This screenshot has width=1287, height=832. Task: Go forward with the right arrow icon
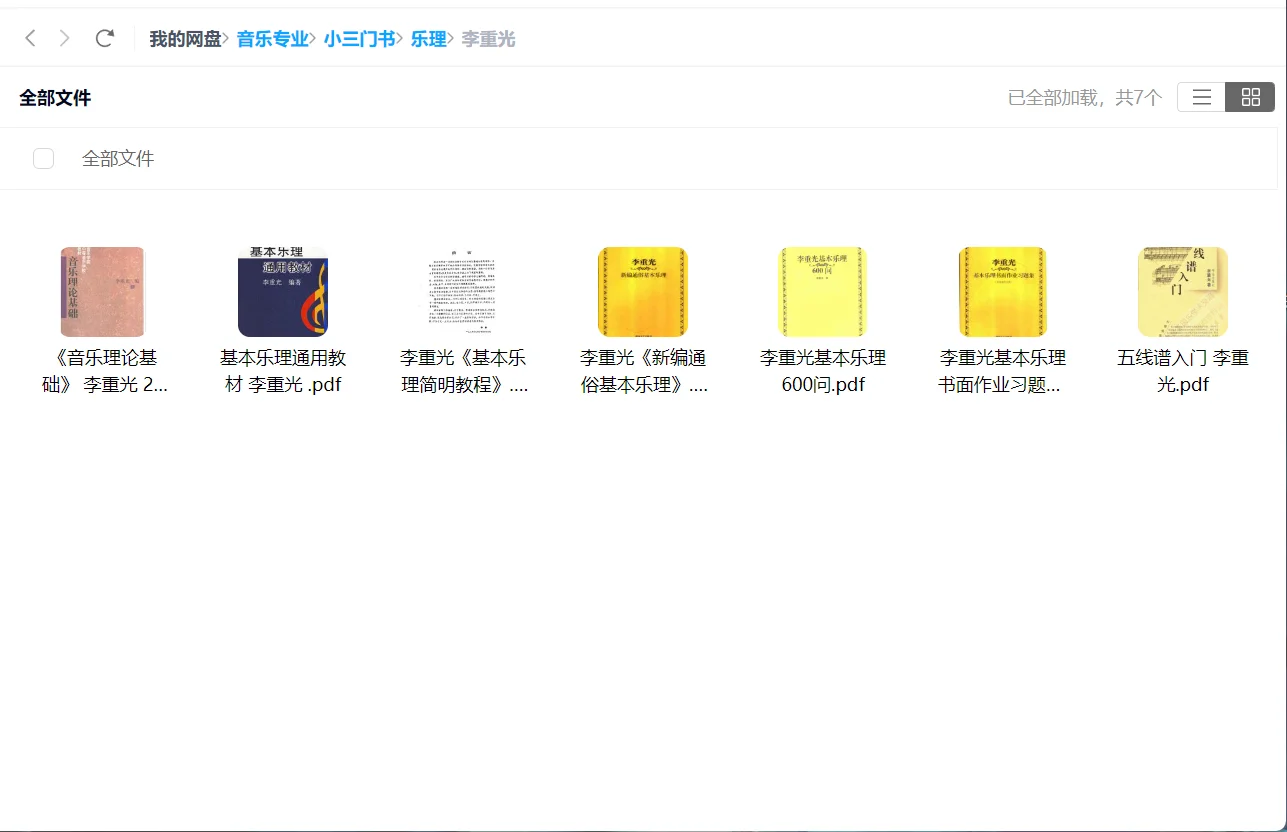(65, 39)
